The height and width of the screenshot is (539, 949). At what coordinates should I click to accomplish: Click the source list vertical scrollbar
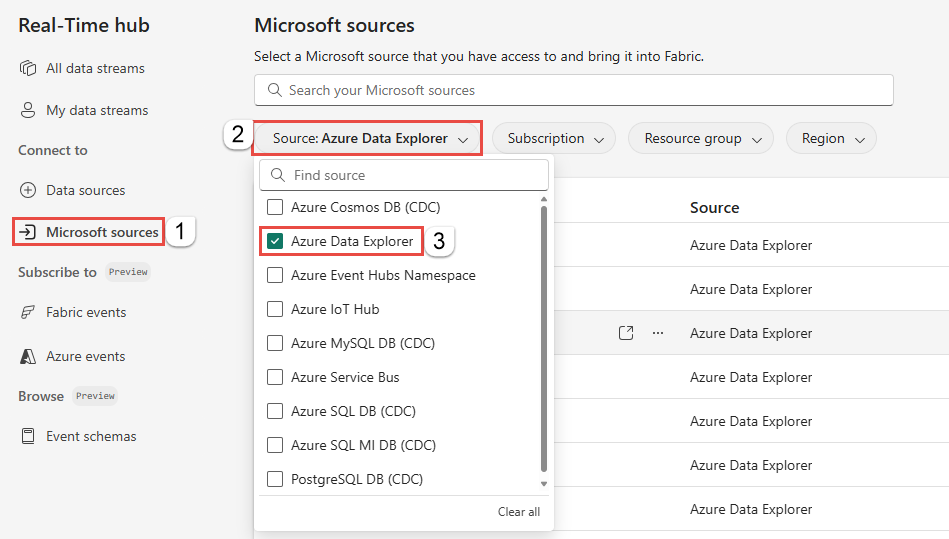tap(544, 340)
